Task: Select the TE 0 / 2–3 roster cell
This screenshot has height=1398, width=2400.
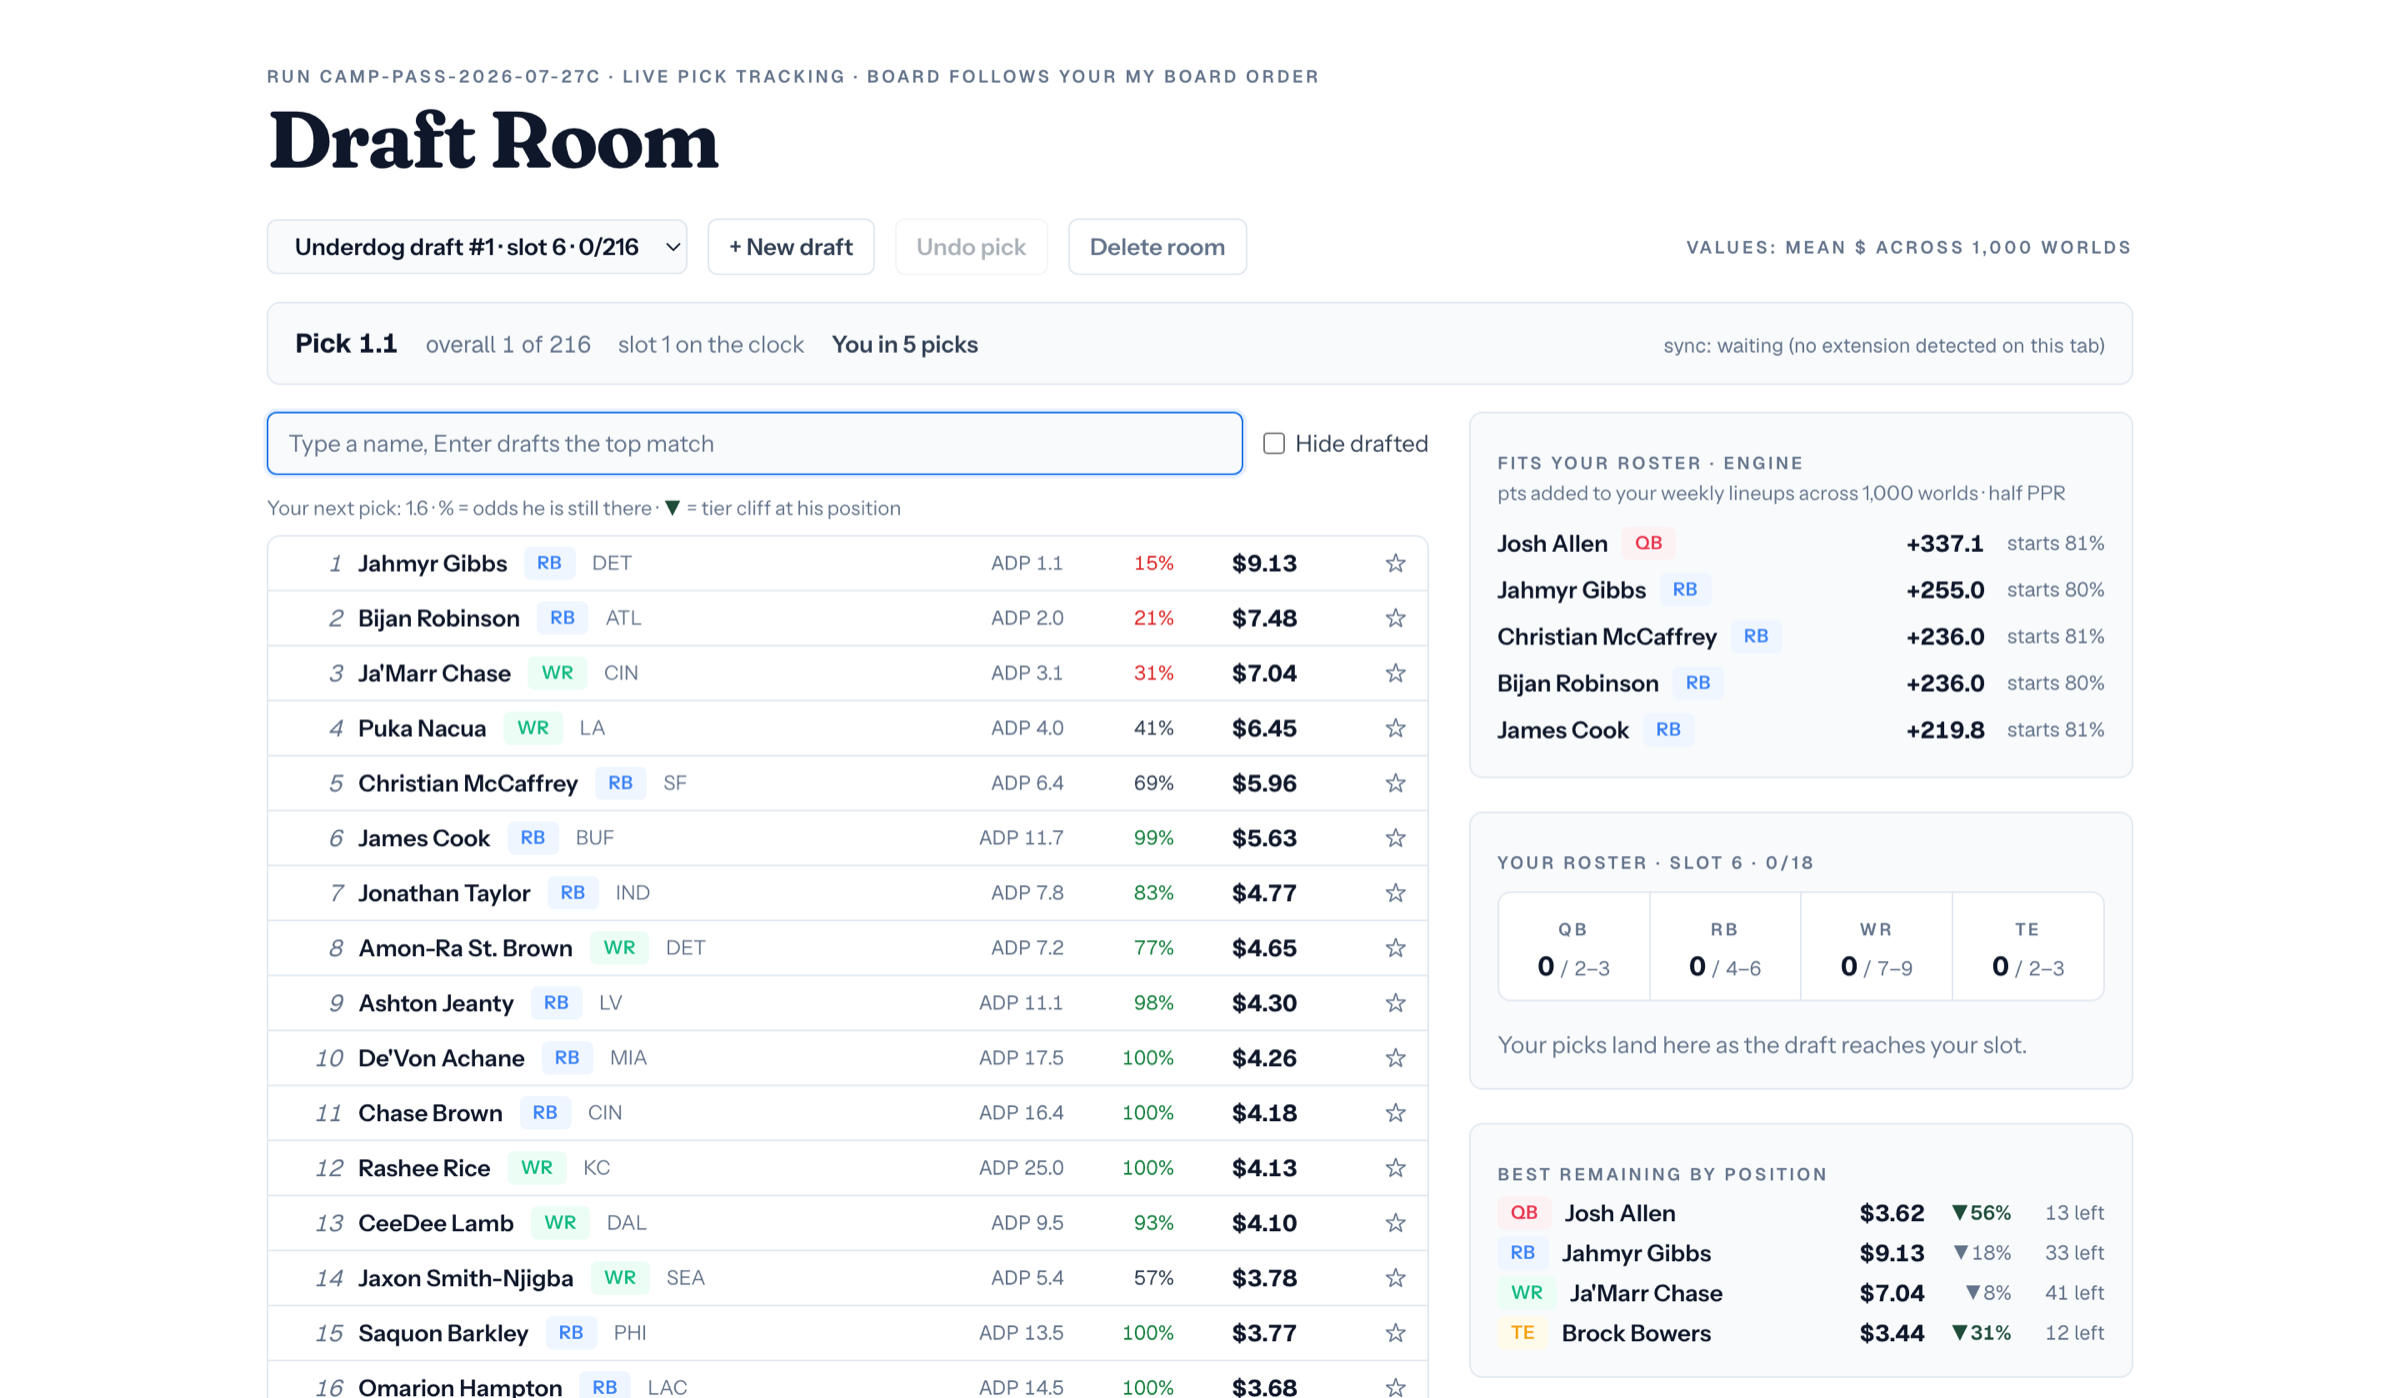Action: coord(2028,948)
